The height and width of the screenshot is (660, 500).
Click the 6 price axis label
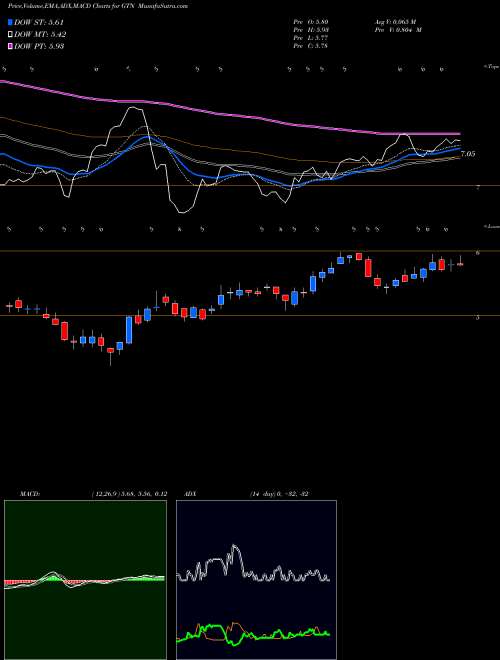(477, 253)
